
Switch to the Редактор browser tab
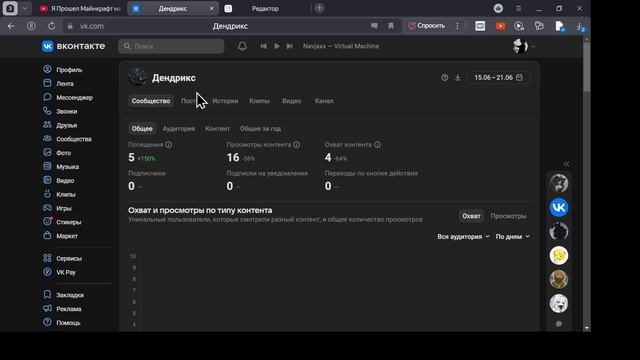[x=265, y=9]
